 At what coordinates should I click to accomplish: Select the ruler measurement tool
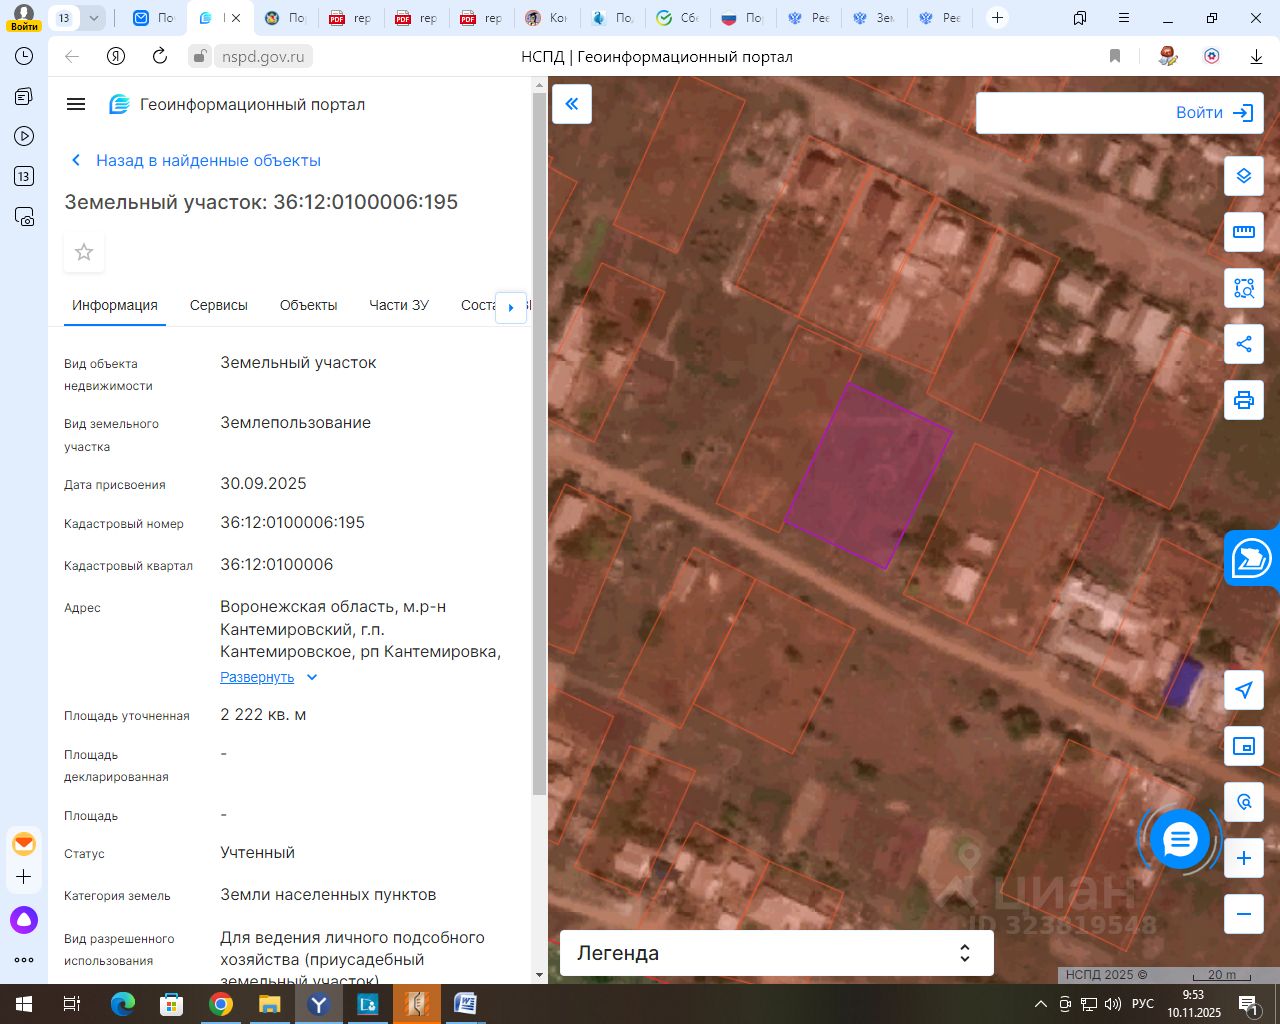(x=1243, y=232)
